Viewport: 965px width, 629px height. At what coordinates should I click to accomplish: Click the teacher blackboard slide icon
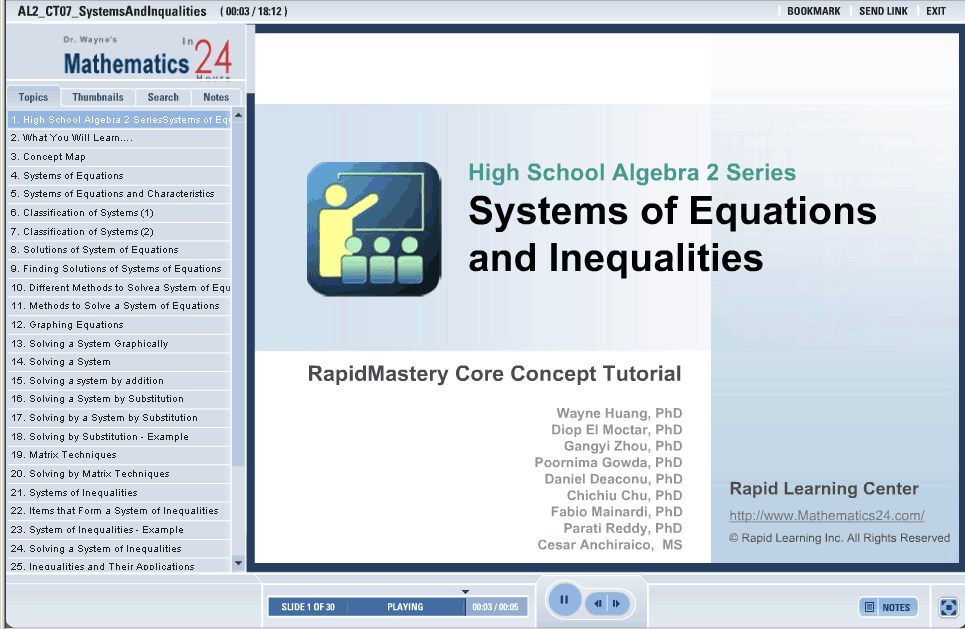[373, 229]
